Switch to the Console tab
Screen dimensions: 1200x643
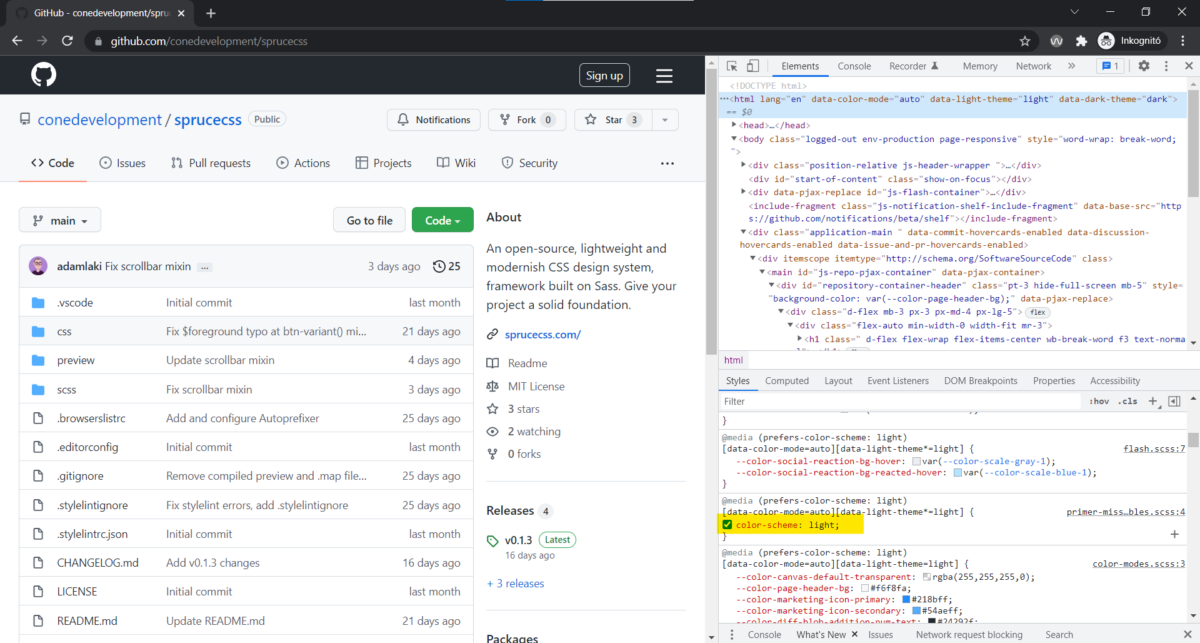pyautogui.click(x=853, y=65)
